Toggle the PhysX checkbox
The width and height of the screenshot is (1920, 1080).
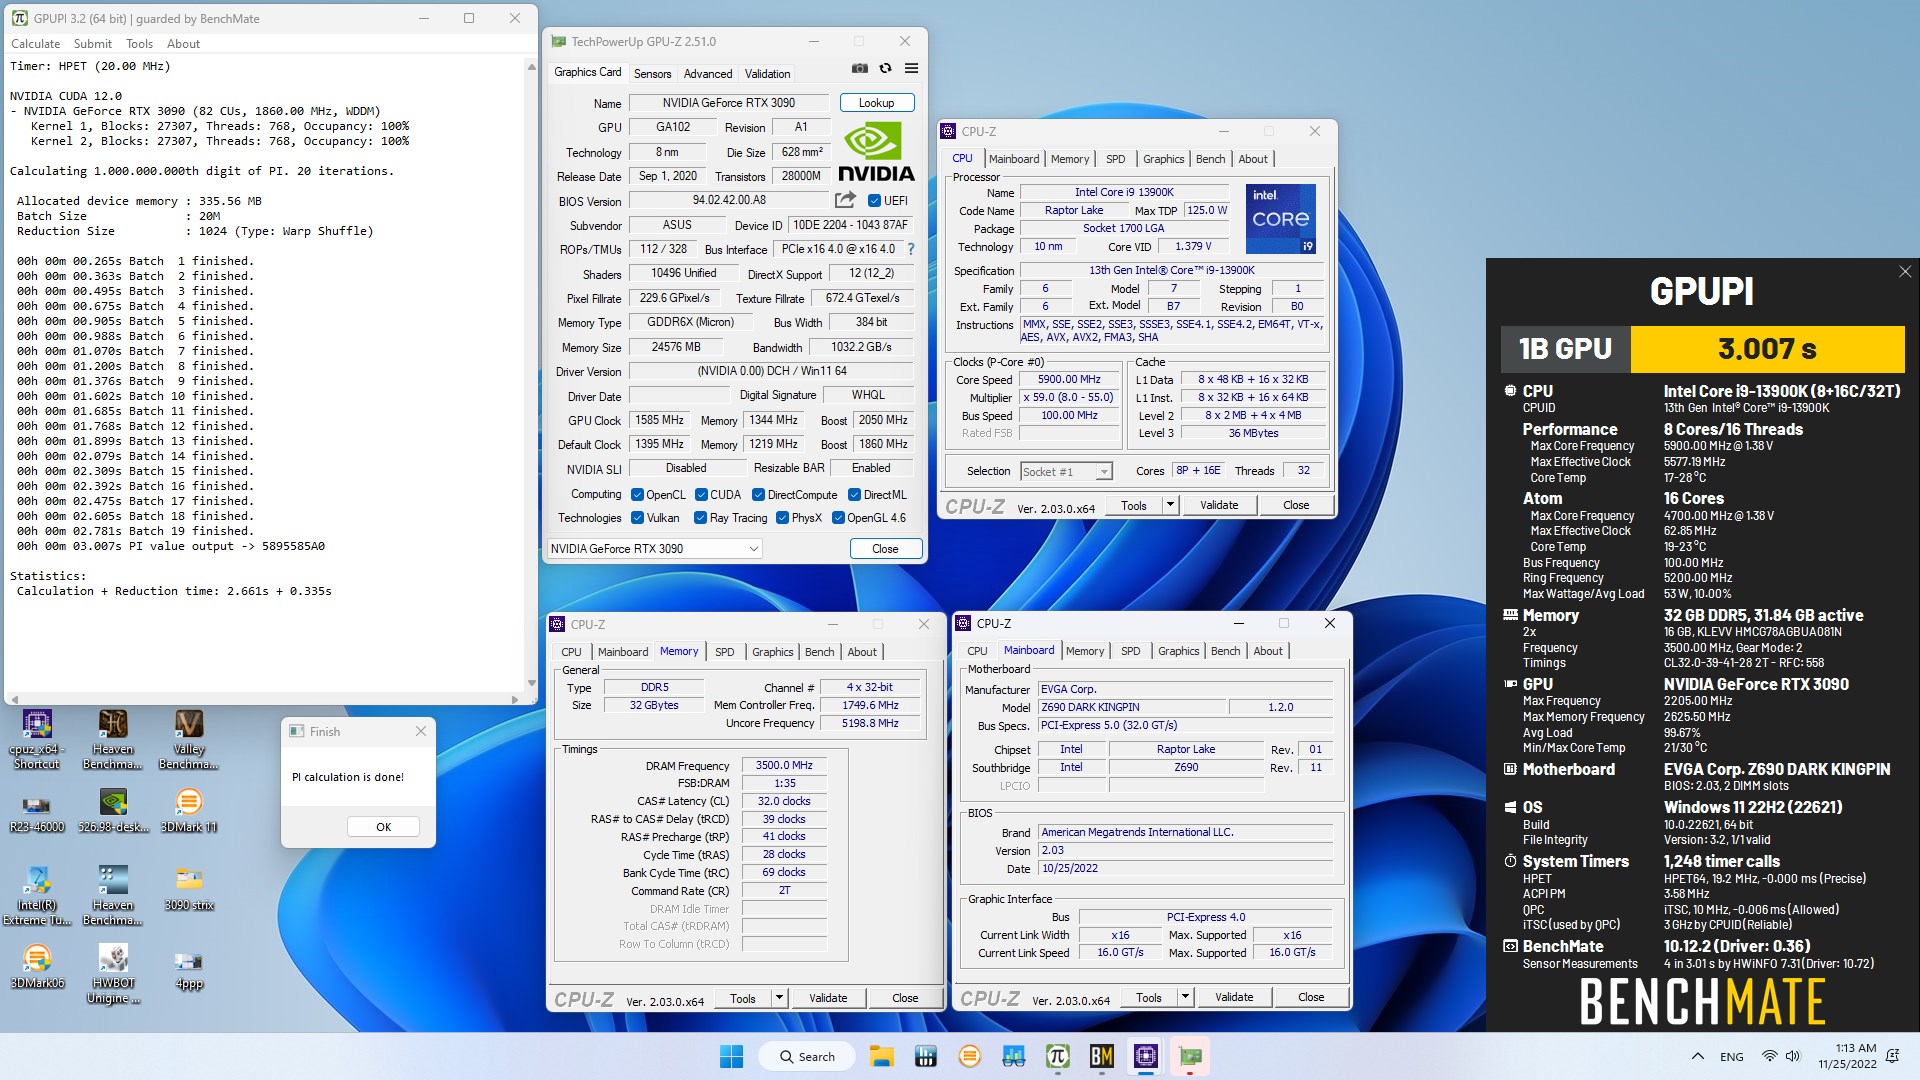point(782,518)
